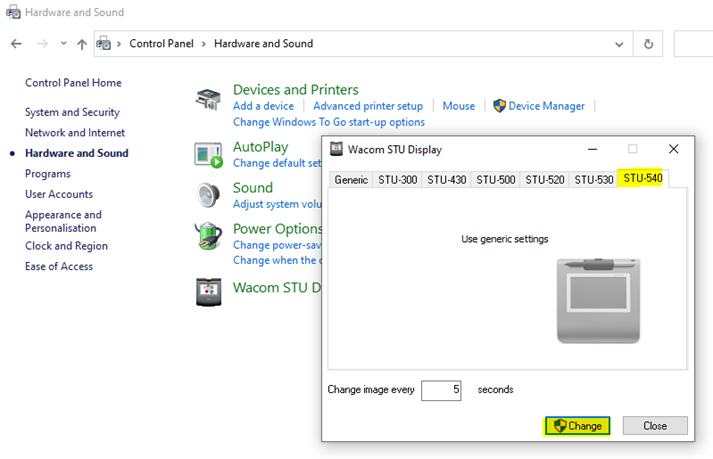Expand the address bar history dropdown

coord(619,44)
